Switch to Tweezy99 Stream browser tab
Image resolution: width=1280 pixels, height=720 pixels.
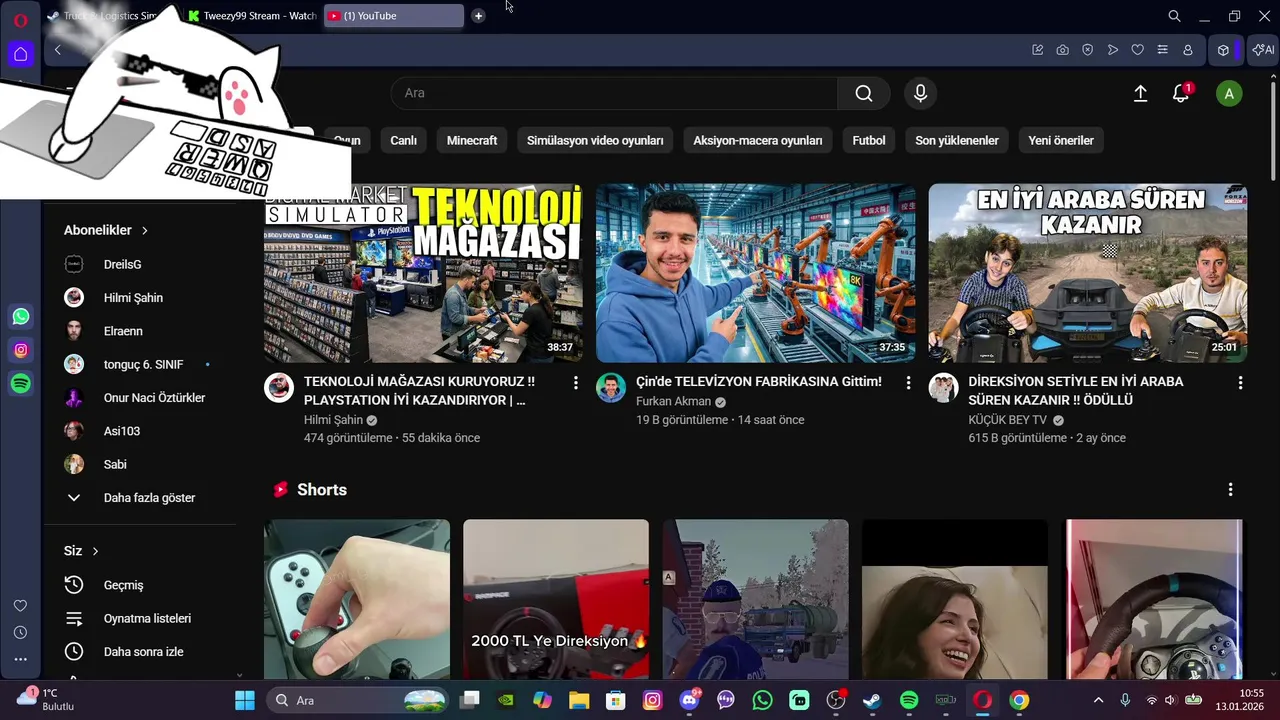253,16
